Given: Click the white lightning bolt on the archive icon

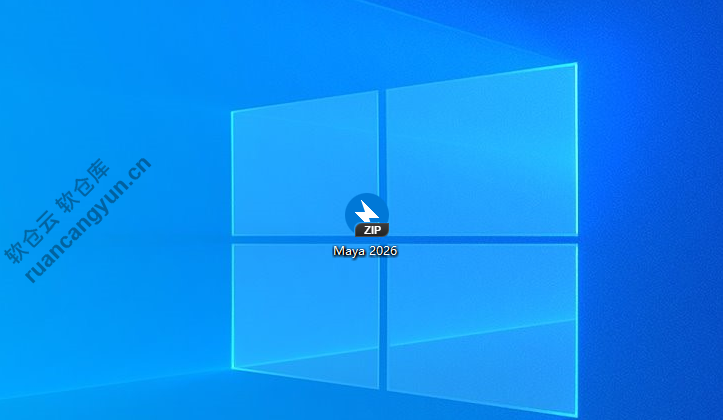Looking at the screenshot, I should tap(367, 211).
